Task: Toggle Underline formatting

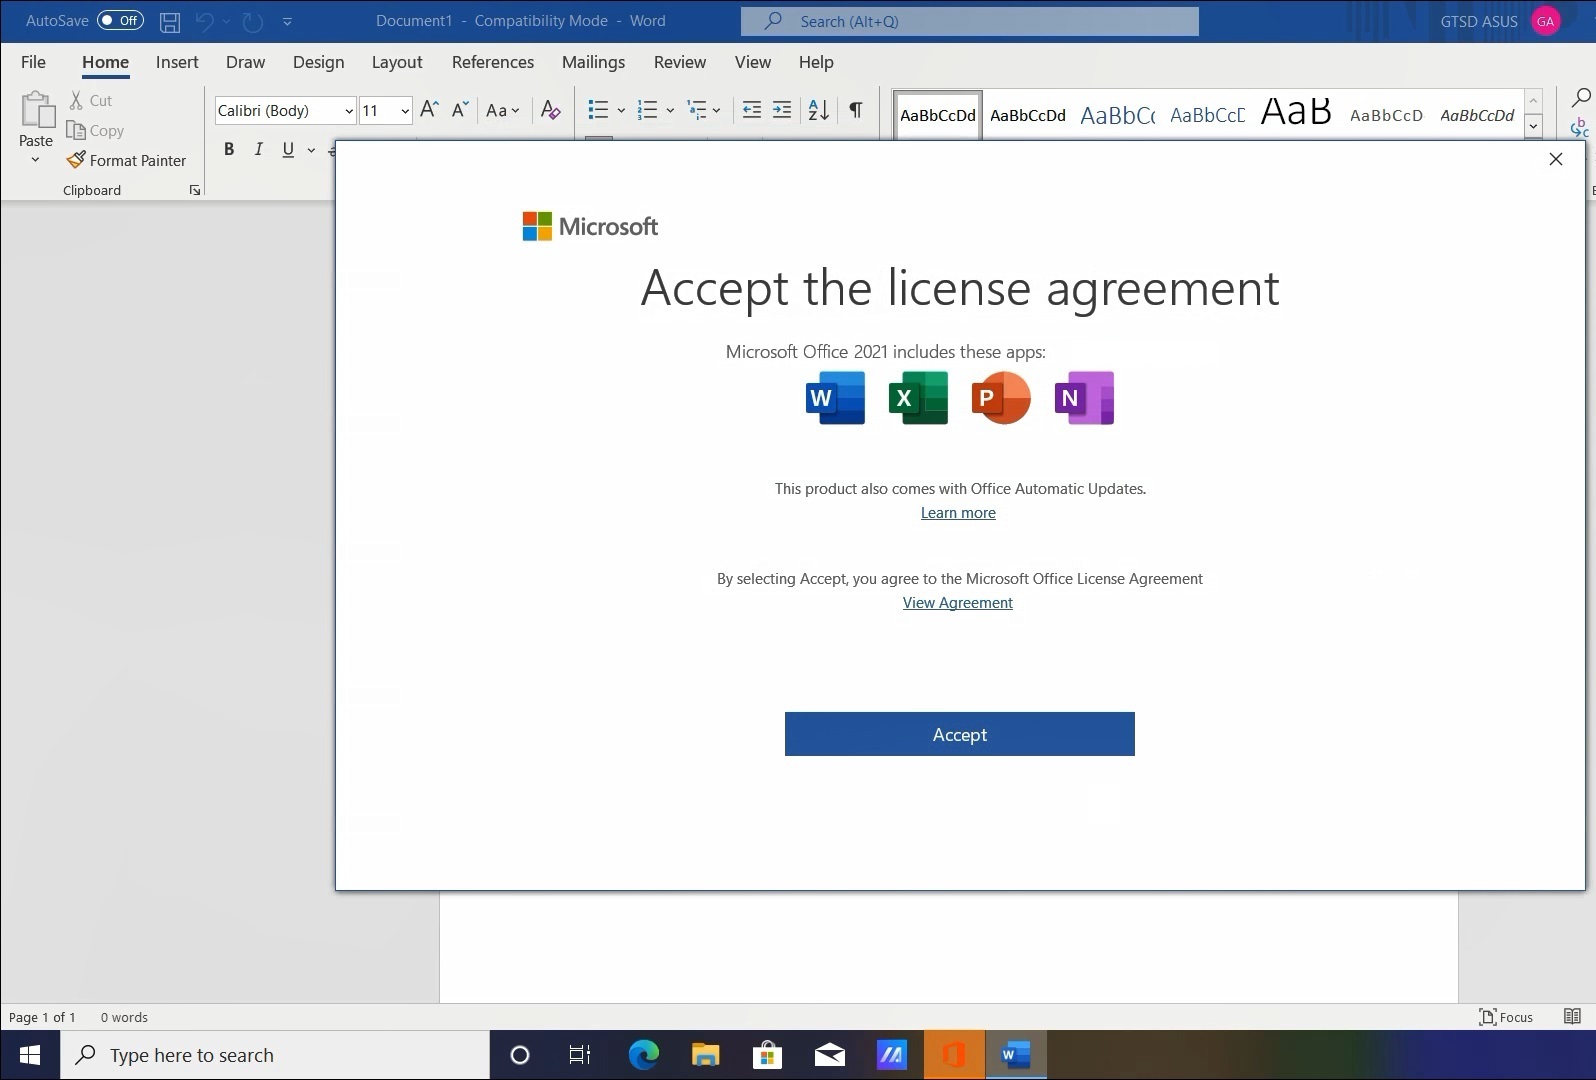Action: tap(288, 149)
